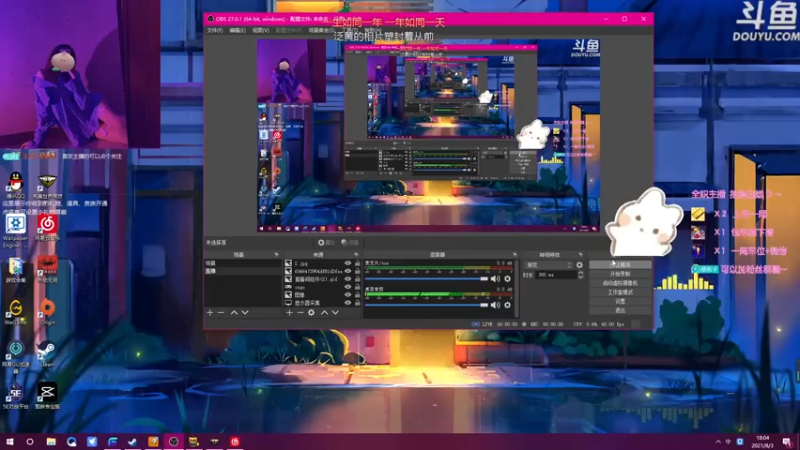The image size is (800, 450).
Task: Click the 停止推流 stop streaming button
Action: click(x=620, y=265)
